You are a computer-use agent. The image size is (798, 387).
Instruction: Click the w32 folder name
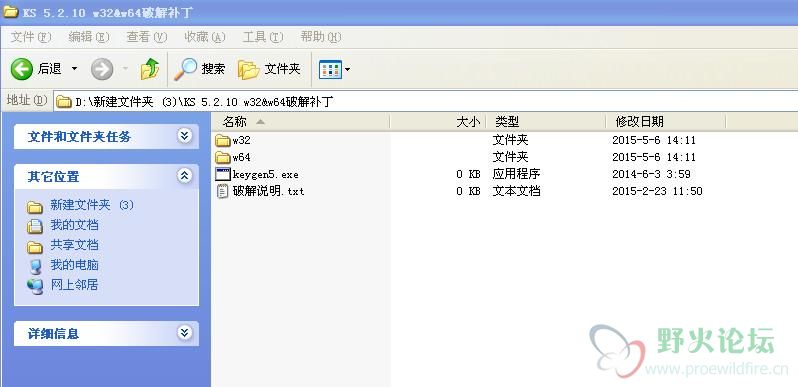[241, 140]
